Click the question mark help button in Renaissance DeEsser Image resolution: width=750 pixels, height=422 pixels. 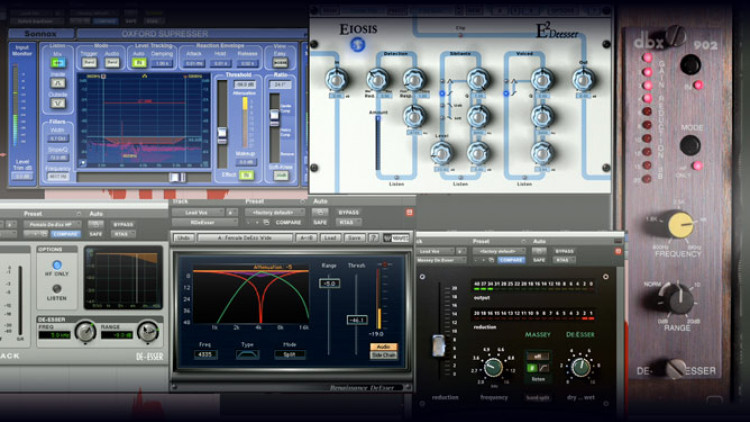pos(374,238)
